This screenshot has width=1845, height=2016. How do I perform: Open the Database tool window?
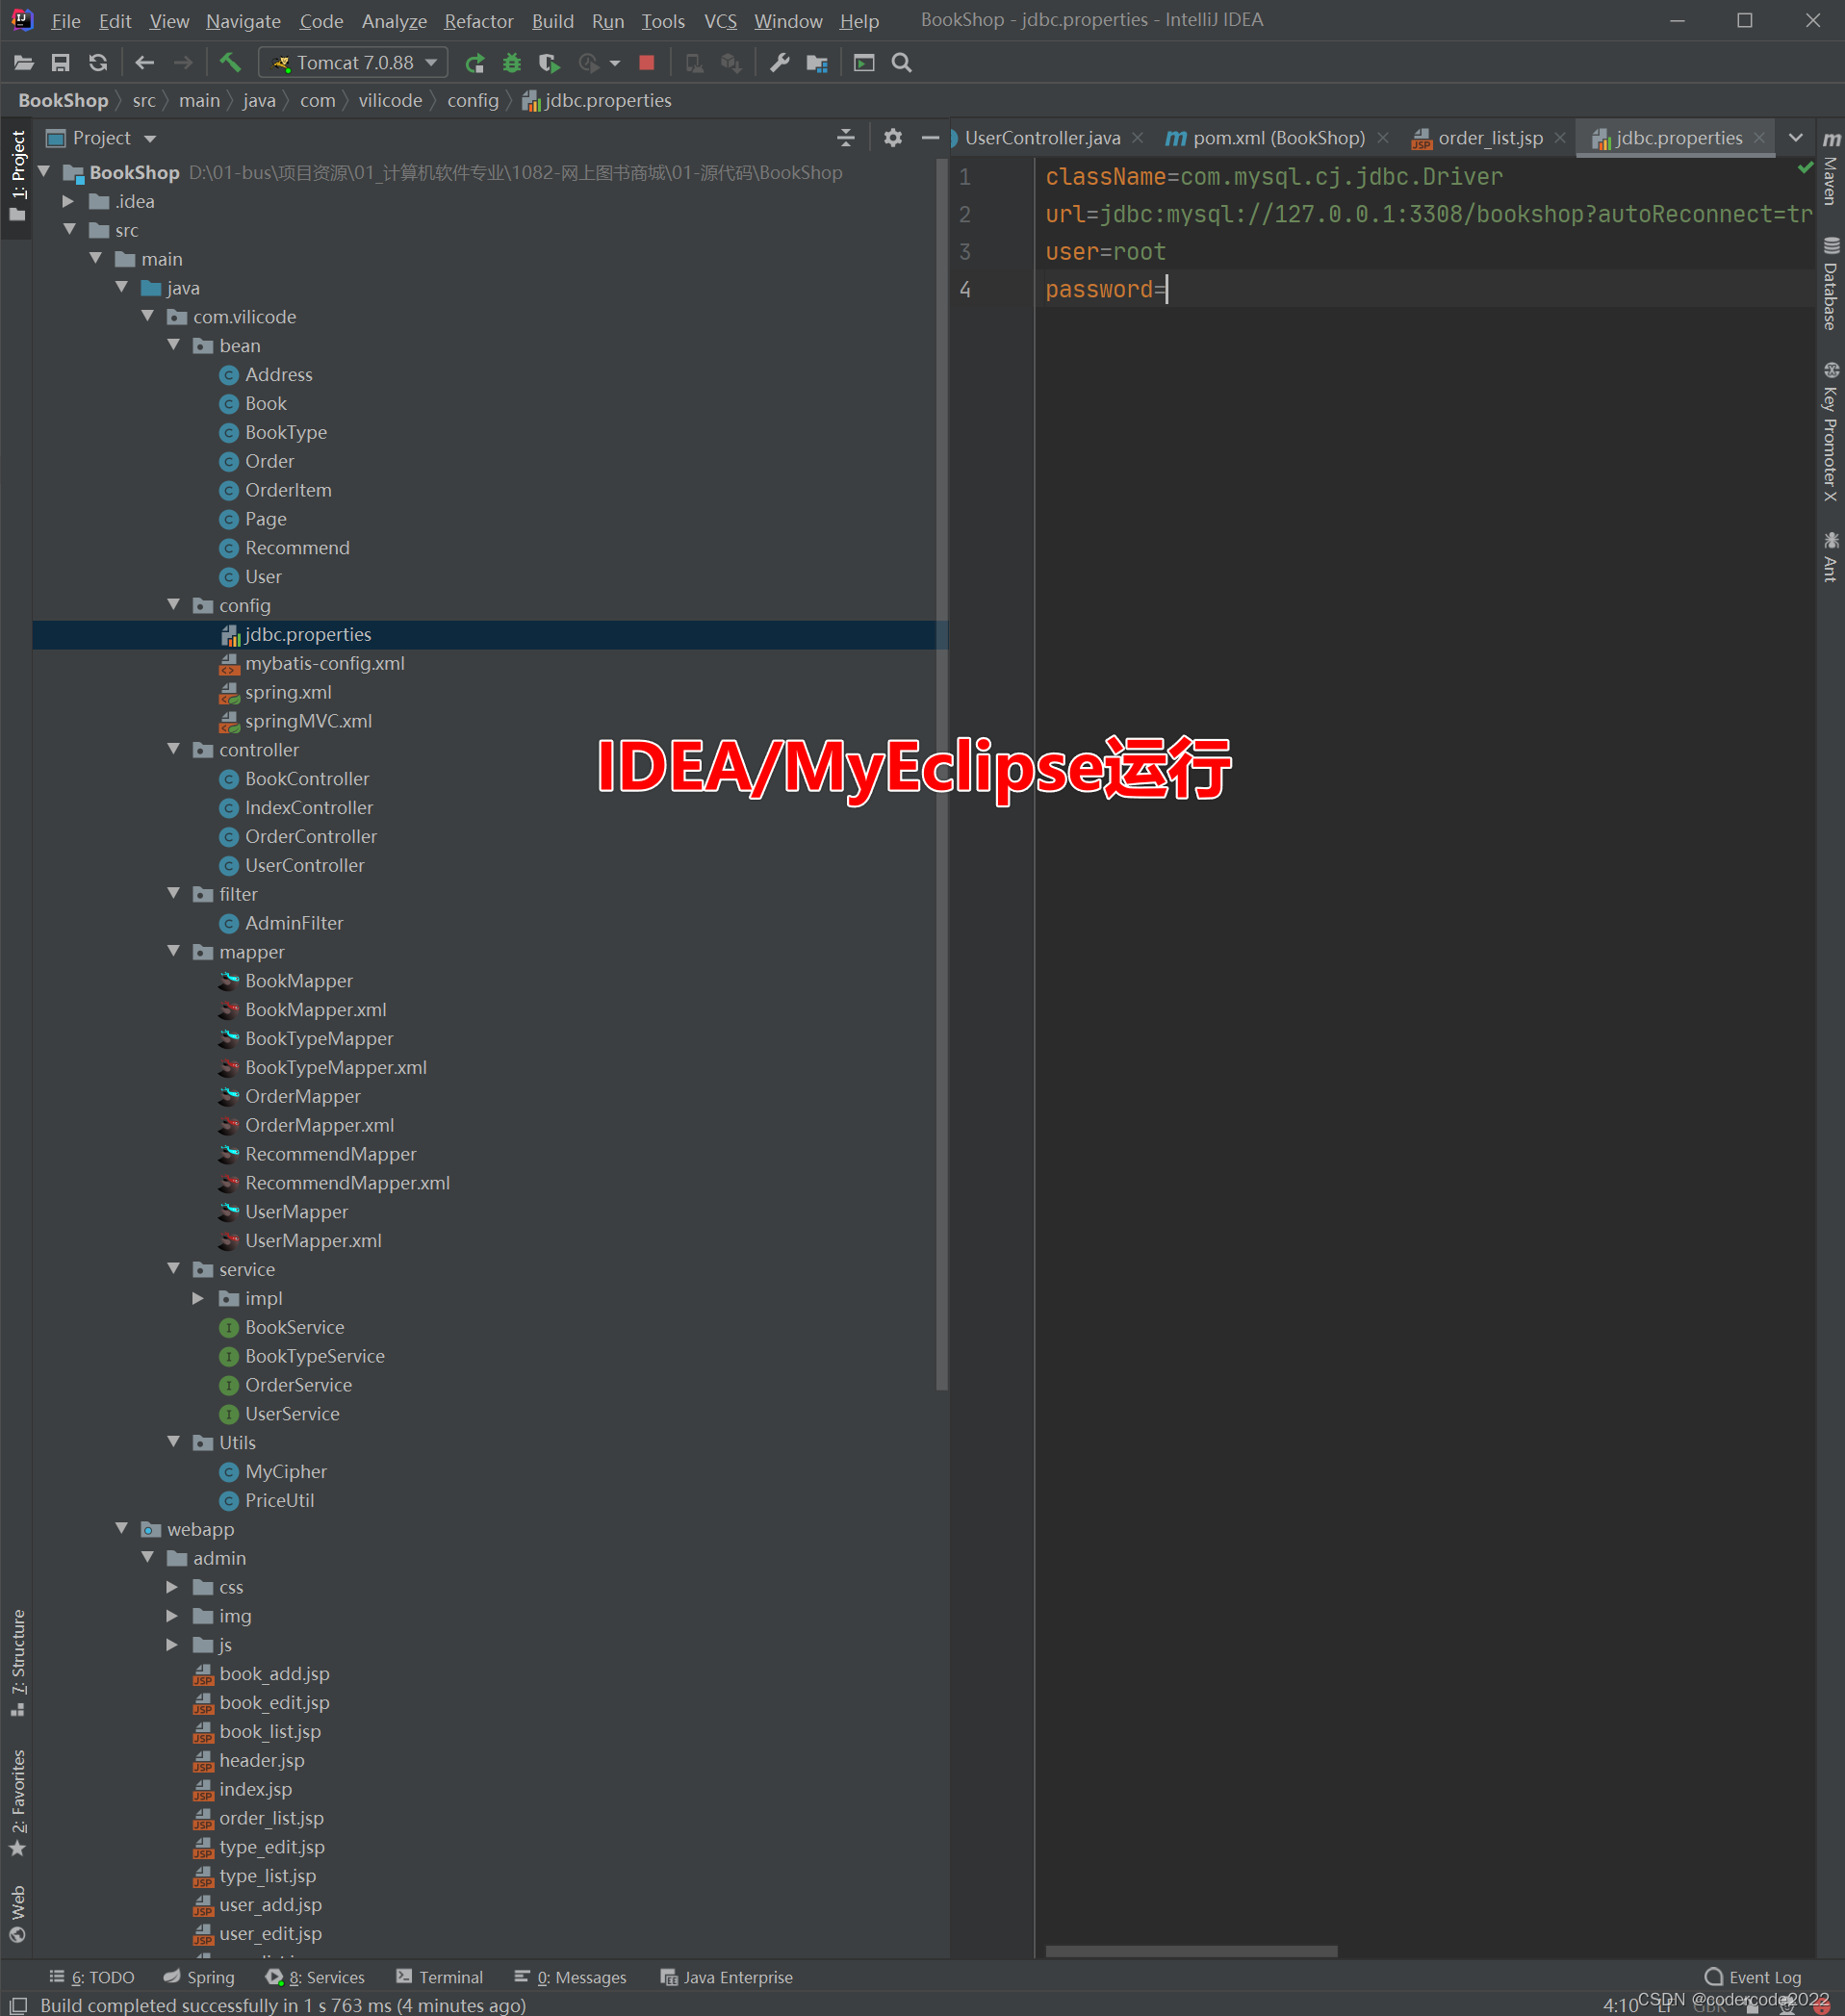1831,286
